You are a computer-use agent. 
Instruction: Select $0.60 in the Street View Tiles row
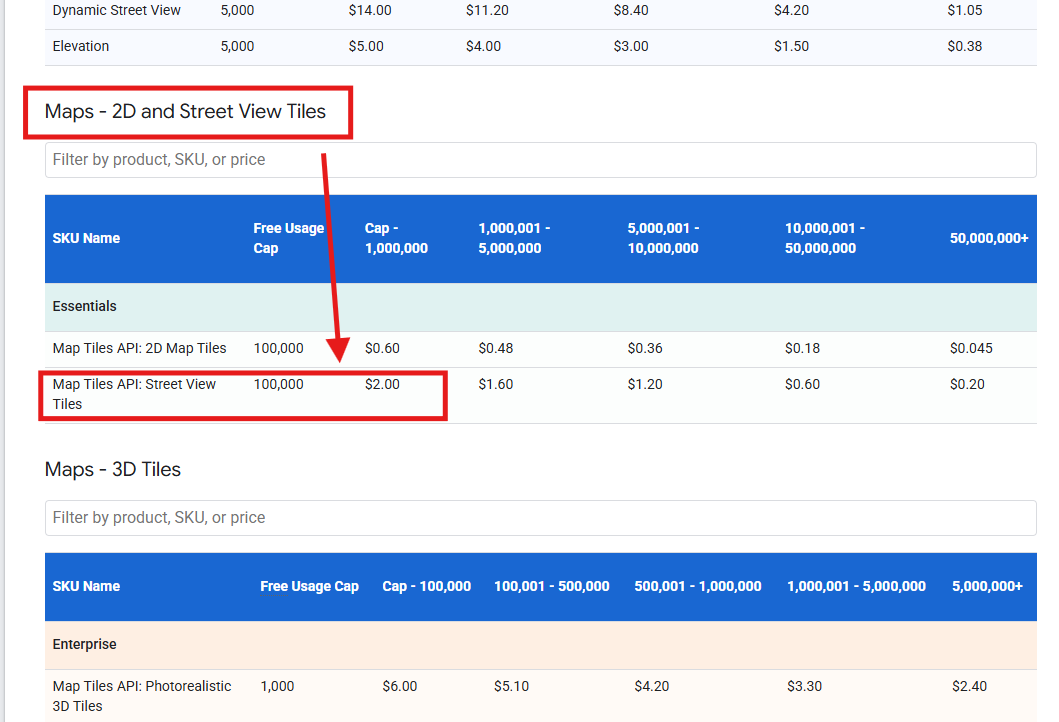point(802,384)
